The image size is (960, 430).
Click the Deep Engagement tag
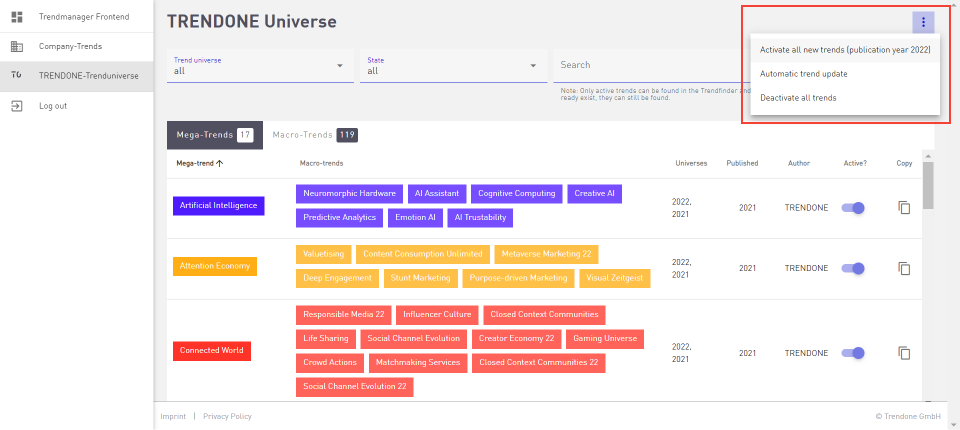(337, 278)
